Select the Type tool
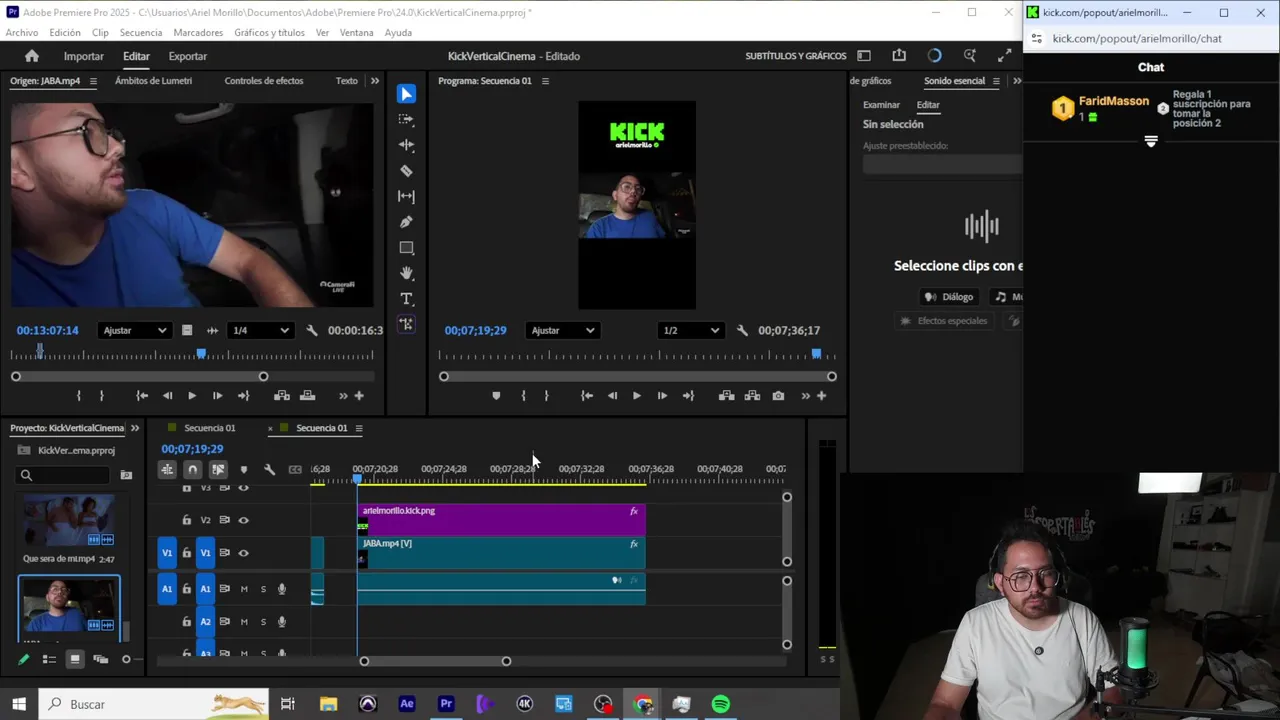This screenshot has height=720, width=1280. click(x=406, y=299)
